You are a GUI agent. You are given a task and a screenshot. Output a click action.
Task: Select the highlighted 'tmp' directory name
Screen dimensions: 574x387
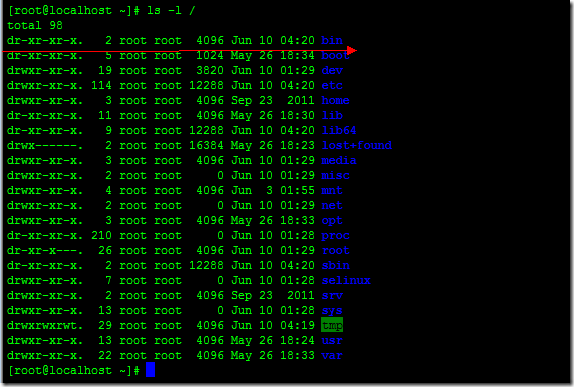click(332, 325)
